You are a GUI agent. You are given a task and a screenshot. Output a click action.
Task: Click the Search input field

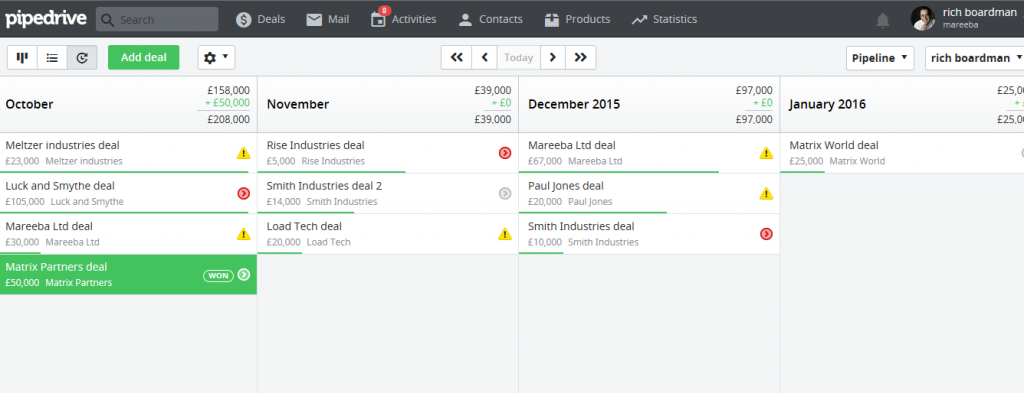point(157,20)
